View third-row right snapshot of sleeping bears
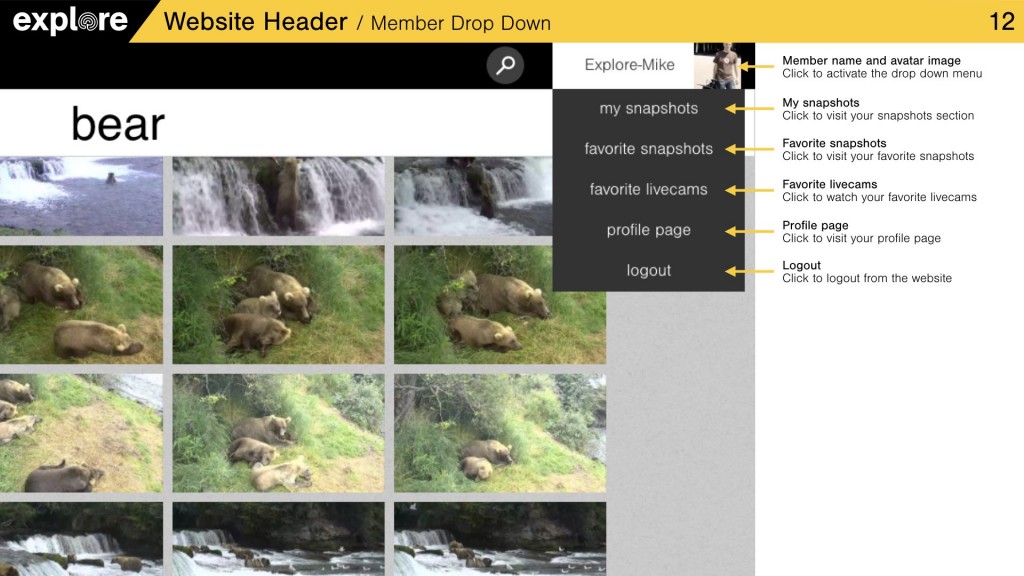The width and height of the screenshot is (1024, 576). [x=499, y=433]
